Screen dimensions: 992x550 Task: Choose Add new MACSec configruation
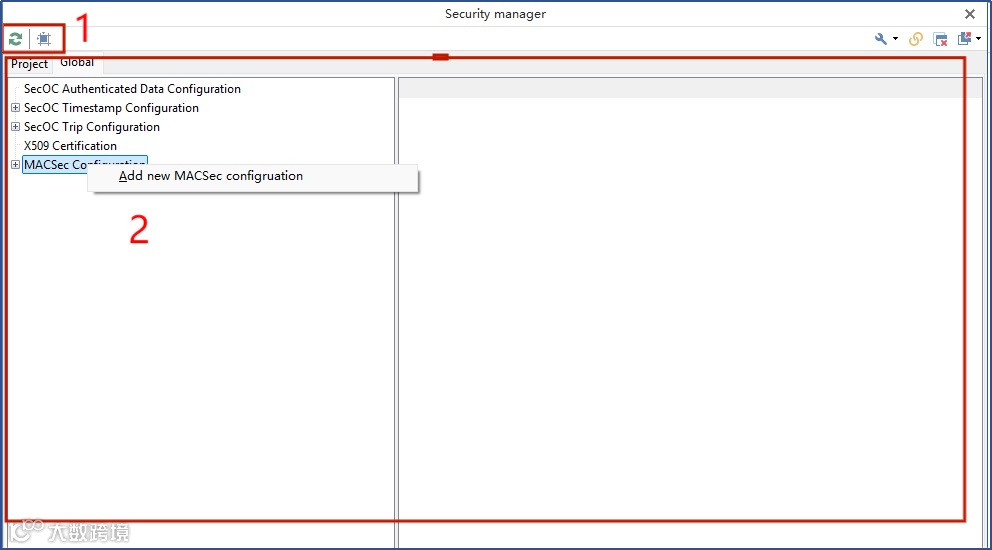253,176
